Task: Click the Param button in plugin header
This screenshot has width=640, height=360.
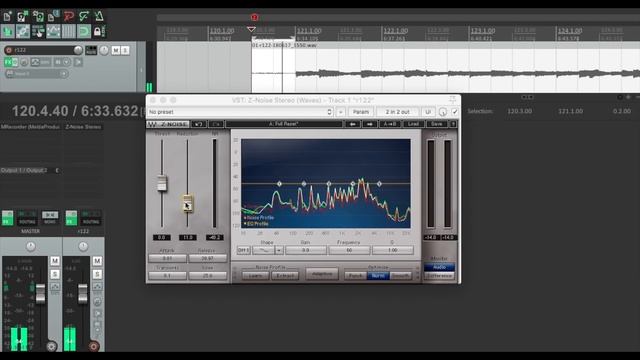Action: click(361, 112)
